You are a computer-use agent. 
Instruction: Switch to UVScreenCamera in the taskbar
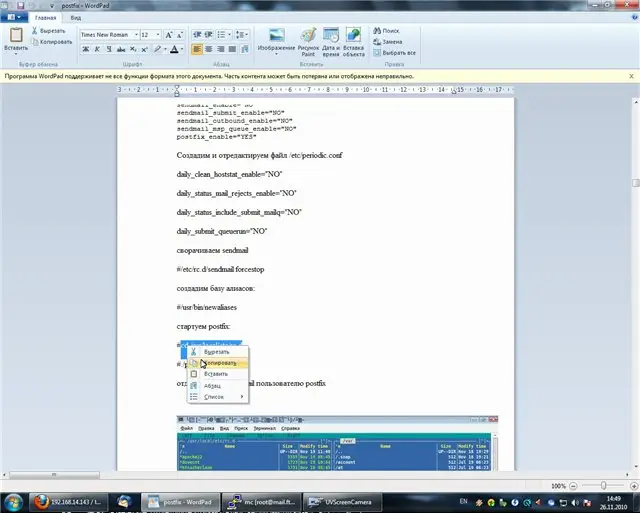coord(342,502)
